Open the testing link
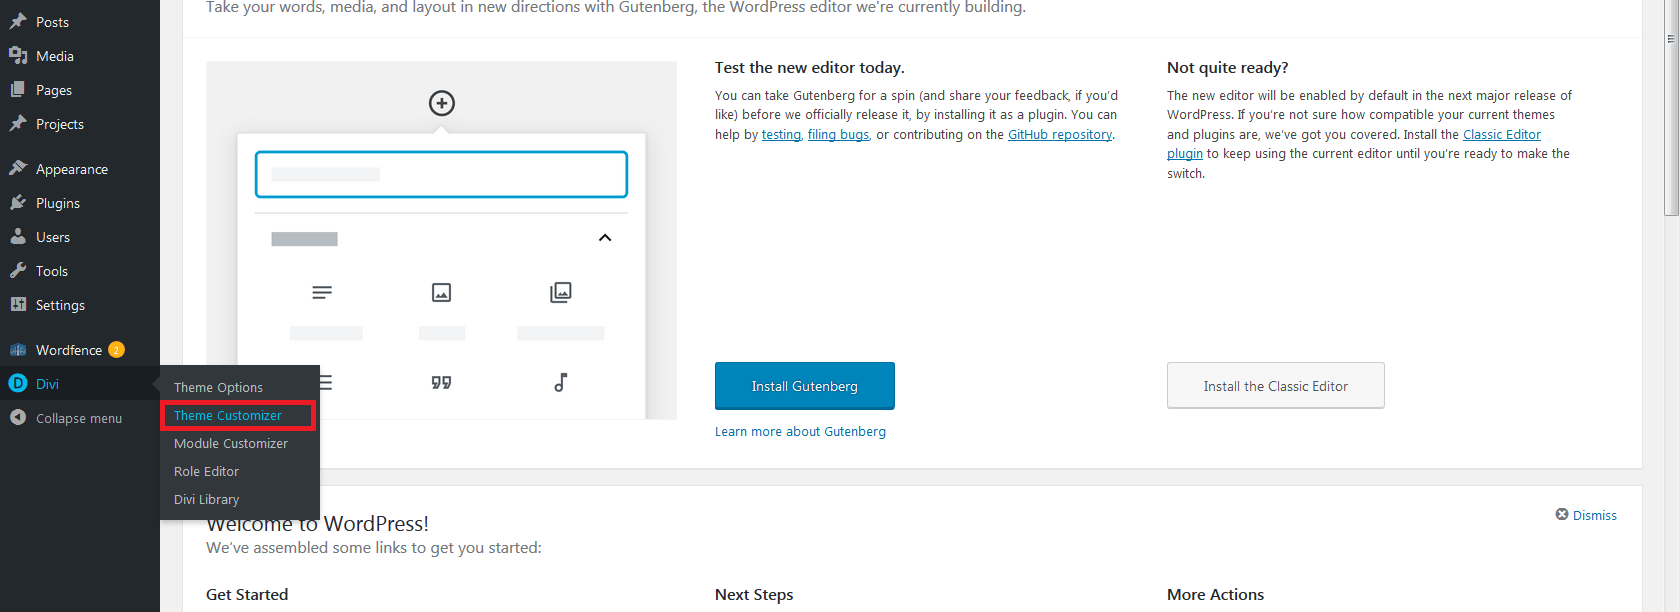 click(x=781, y=135)
